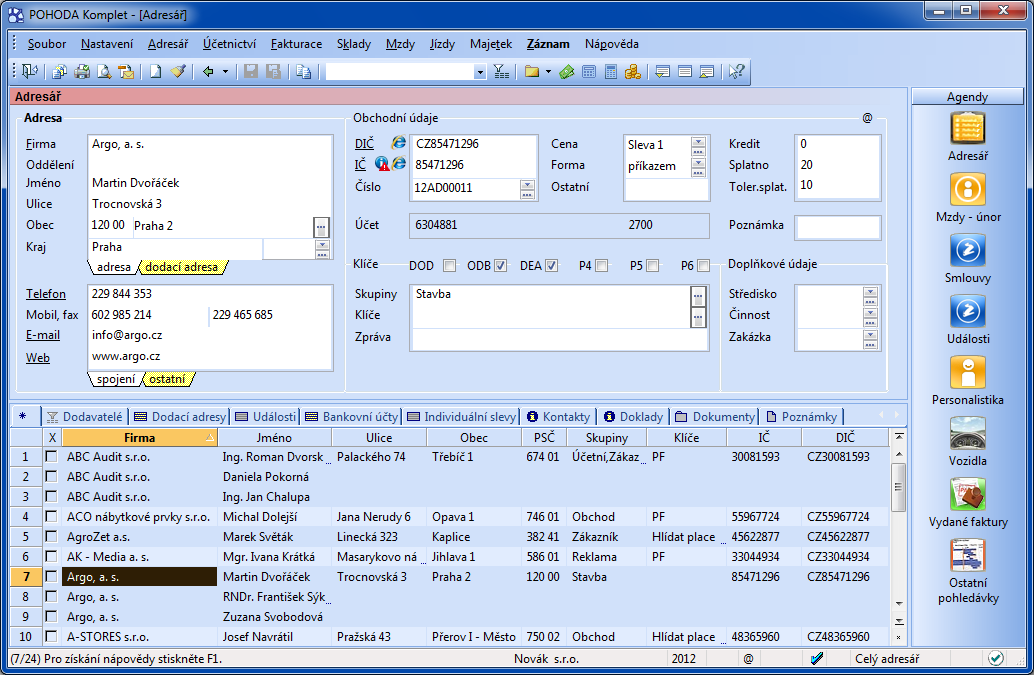Image resolution: width=1034 pixels, height=675 pixels.
Task: Switch to the Dodavatelé tab
Action: [x=85, y=417]
